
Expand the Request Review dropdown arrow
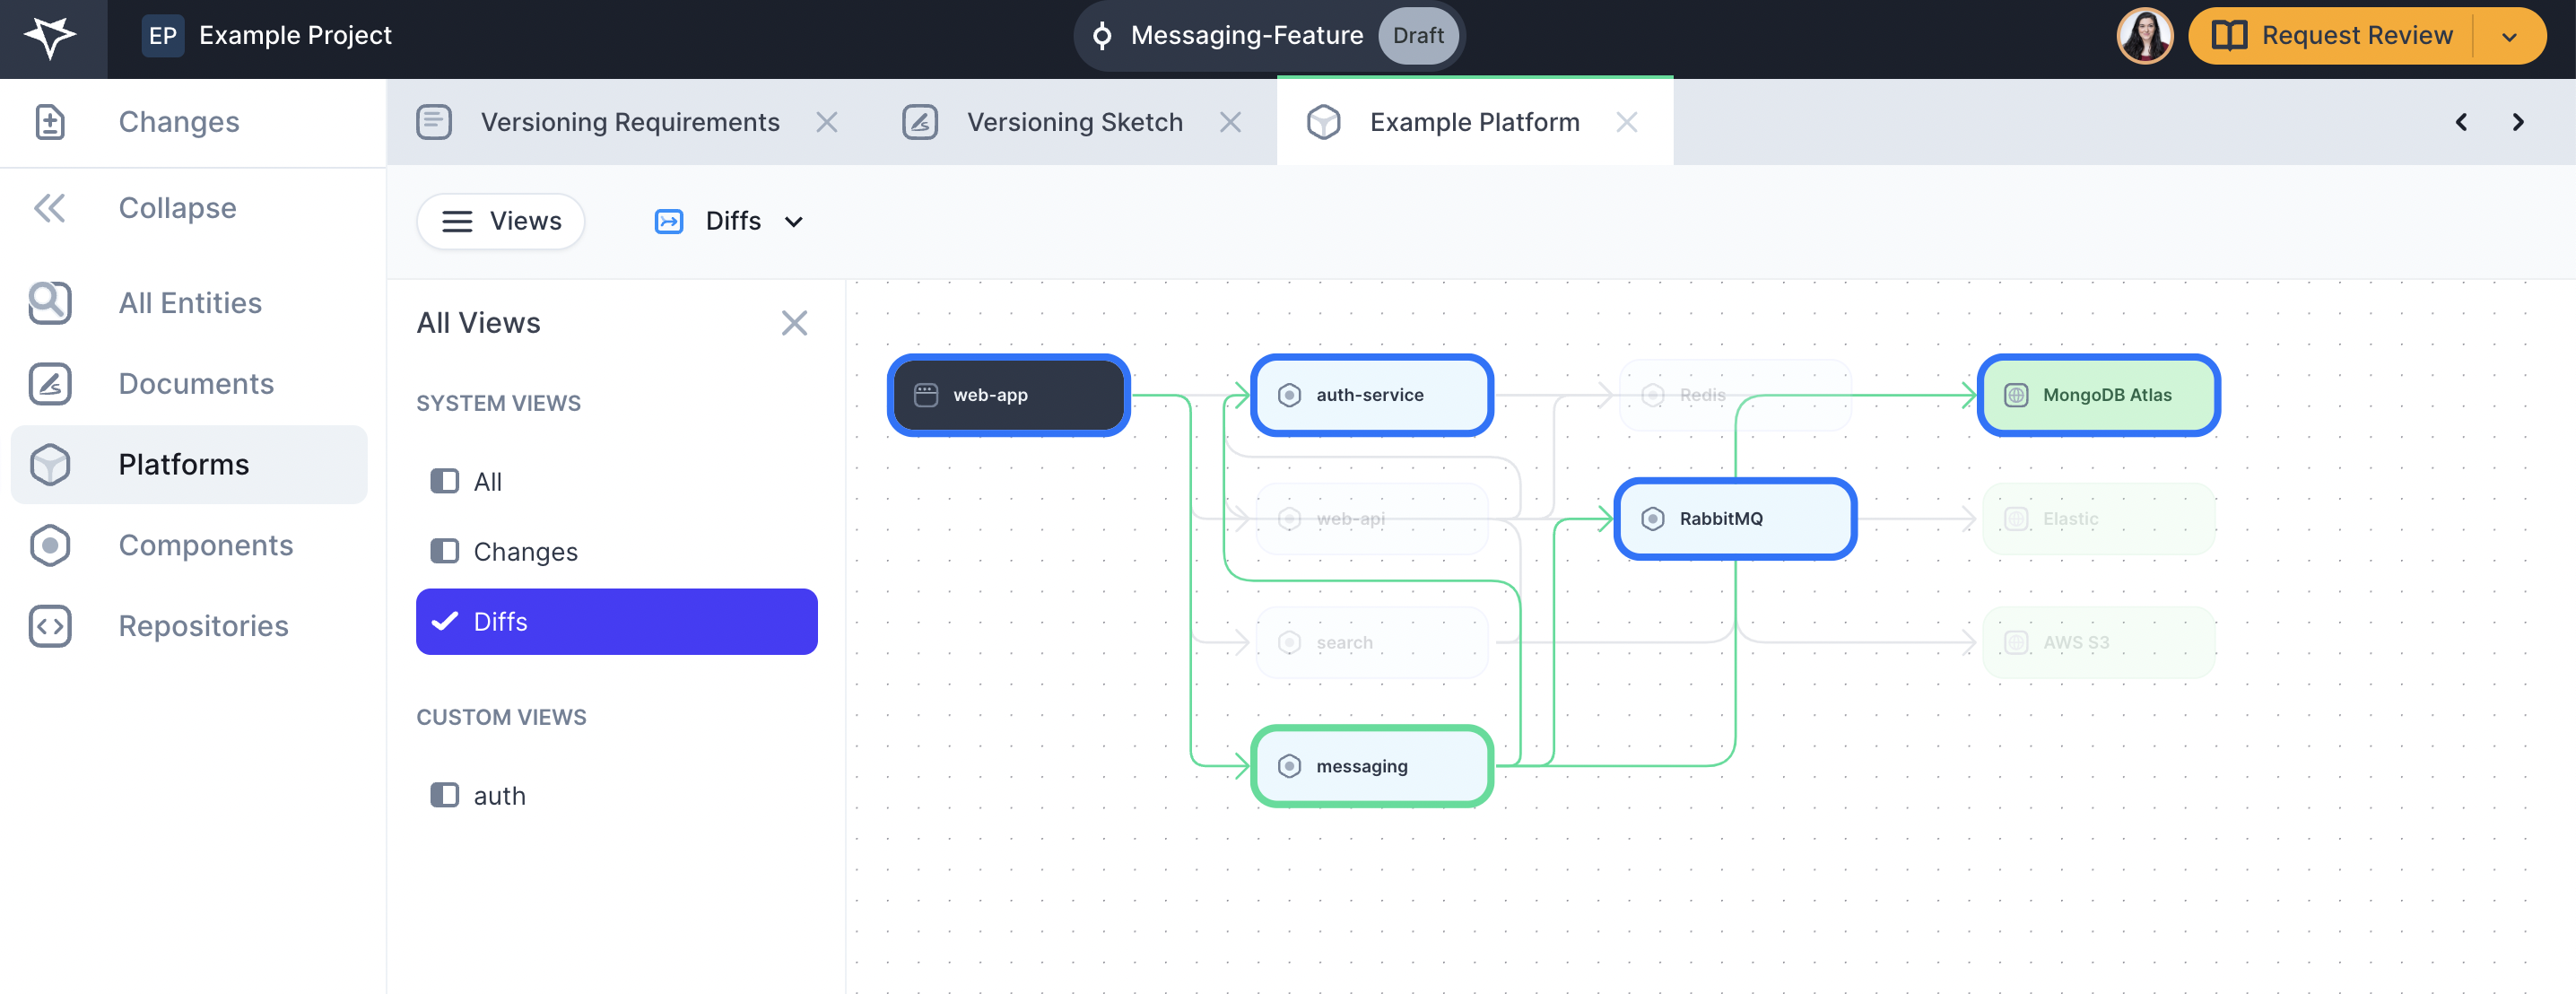(x=2508, y=37)
